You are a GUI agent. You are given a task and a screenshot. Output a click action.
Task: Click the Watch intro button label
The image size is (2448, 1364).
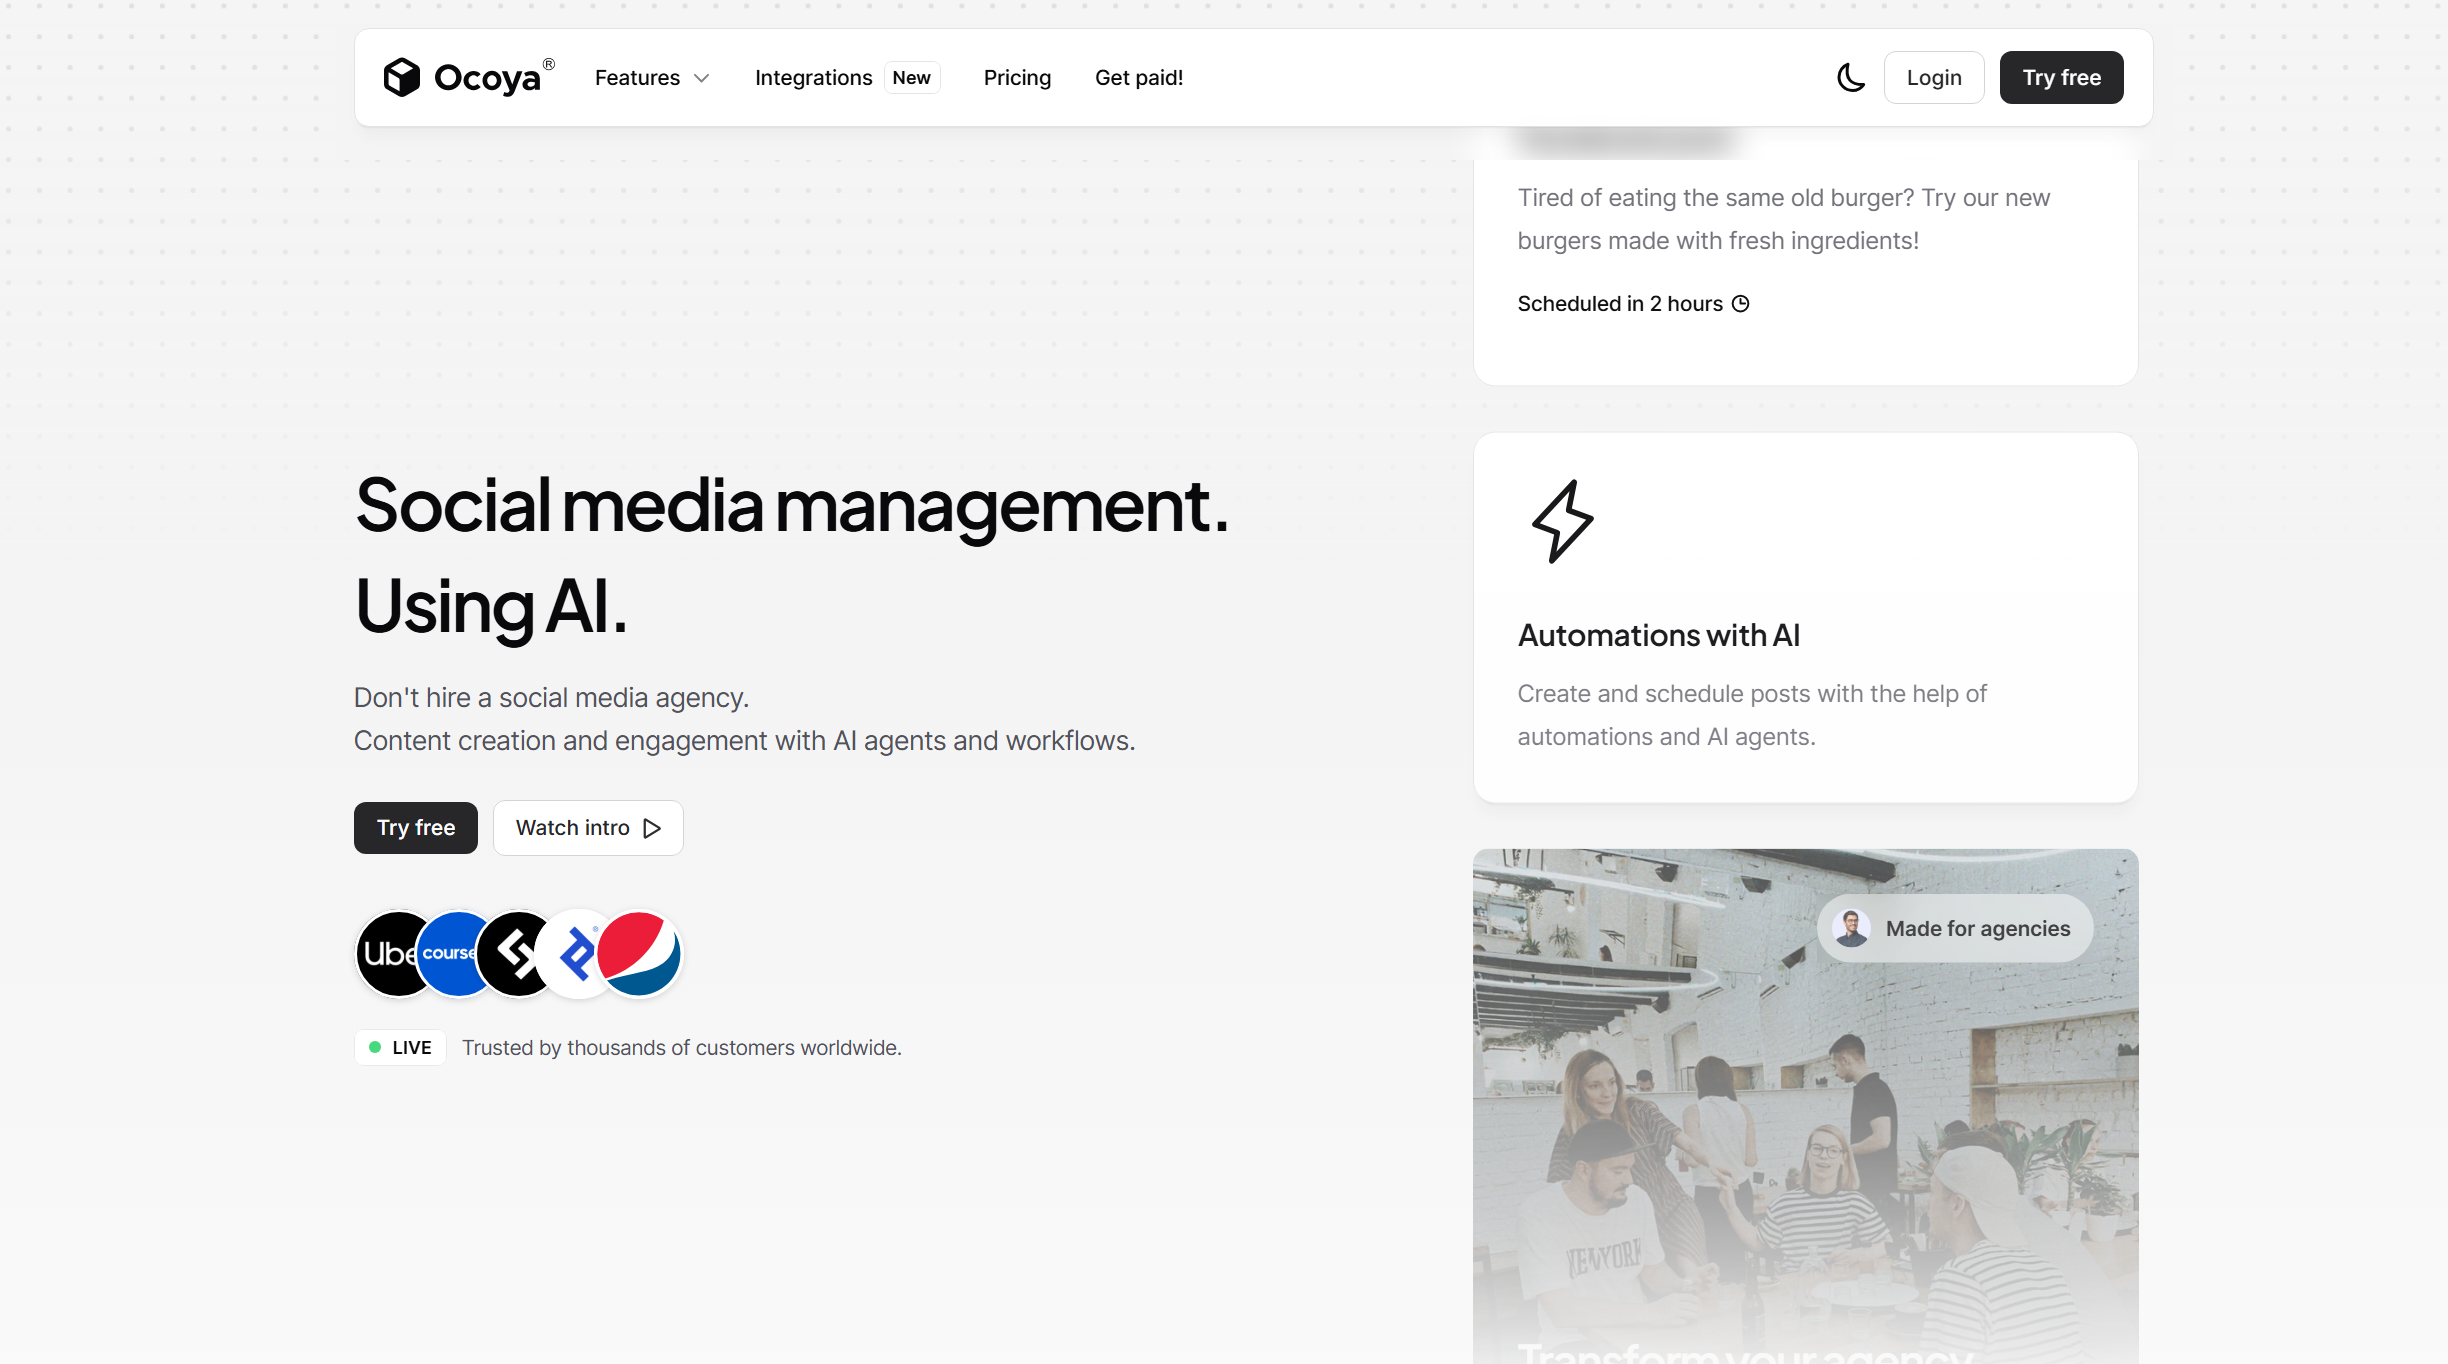572,828
